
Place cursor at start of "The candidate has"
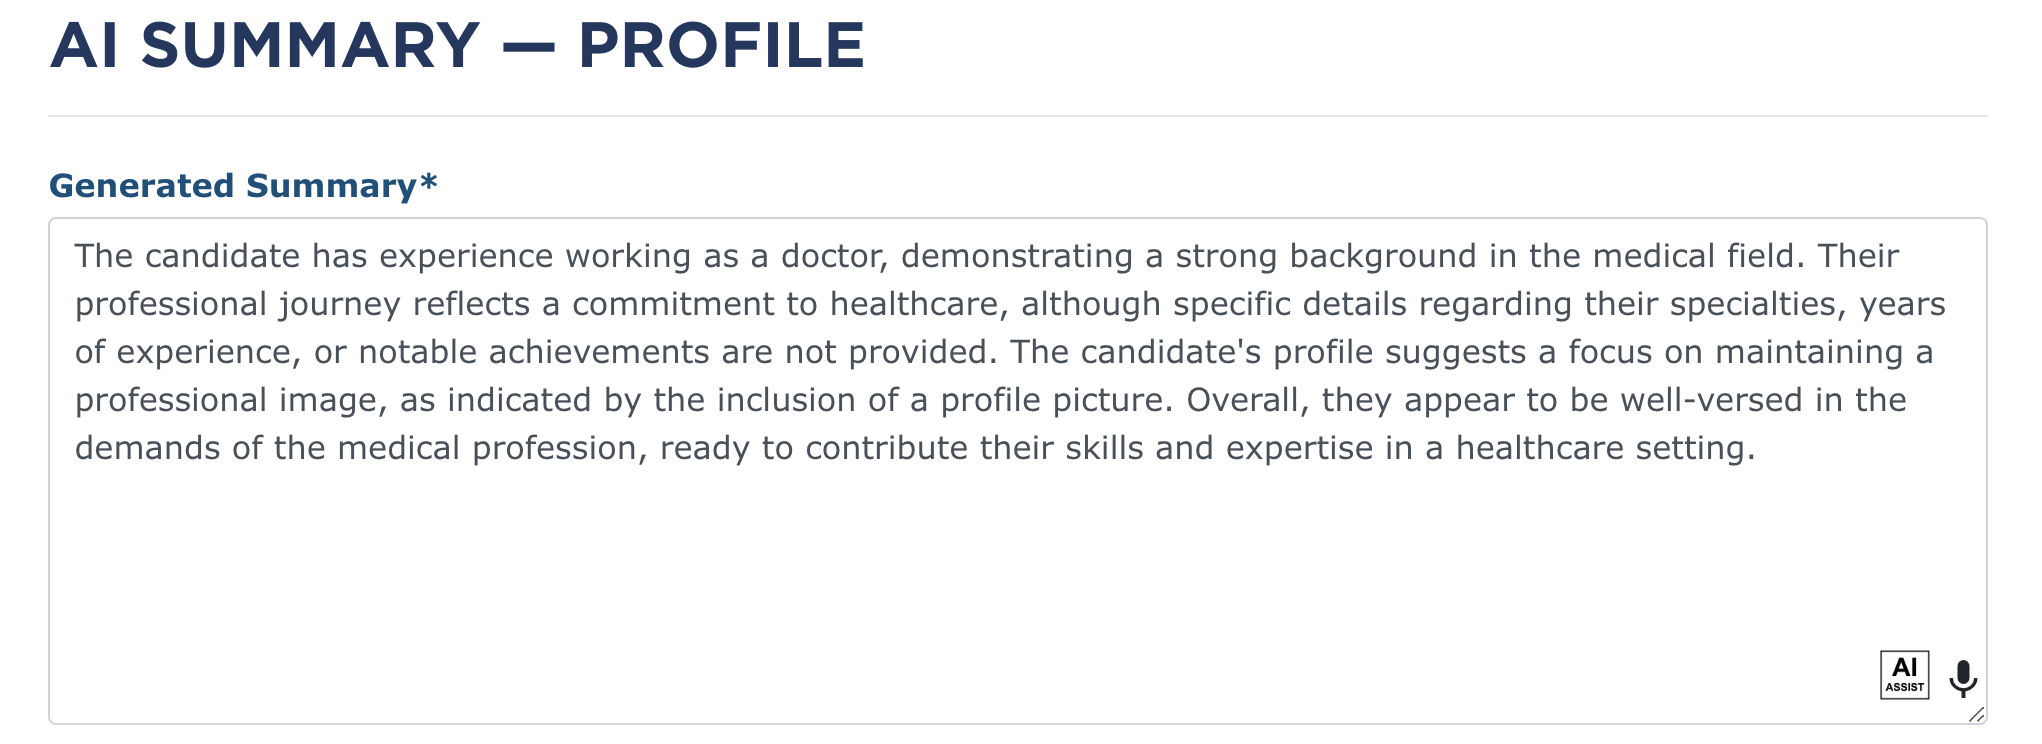[76, 256]
